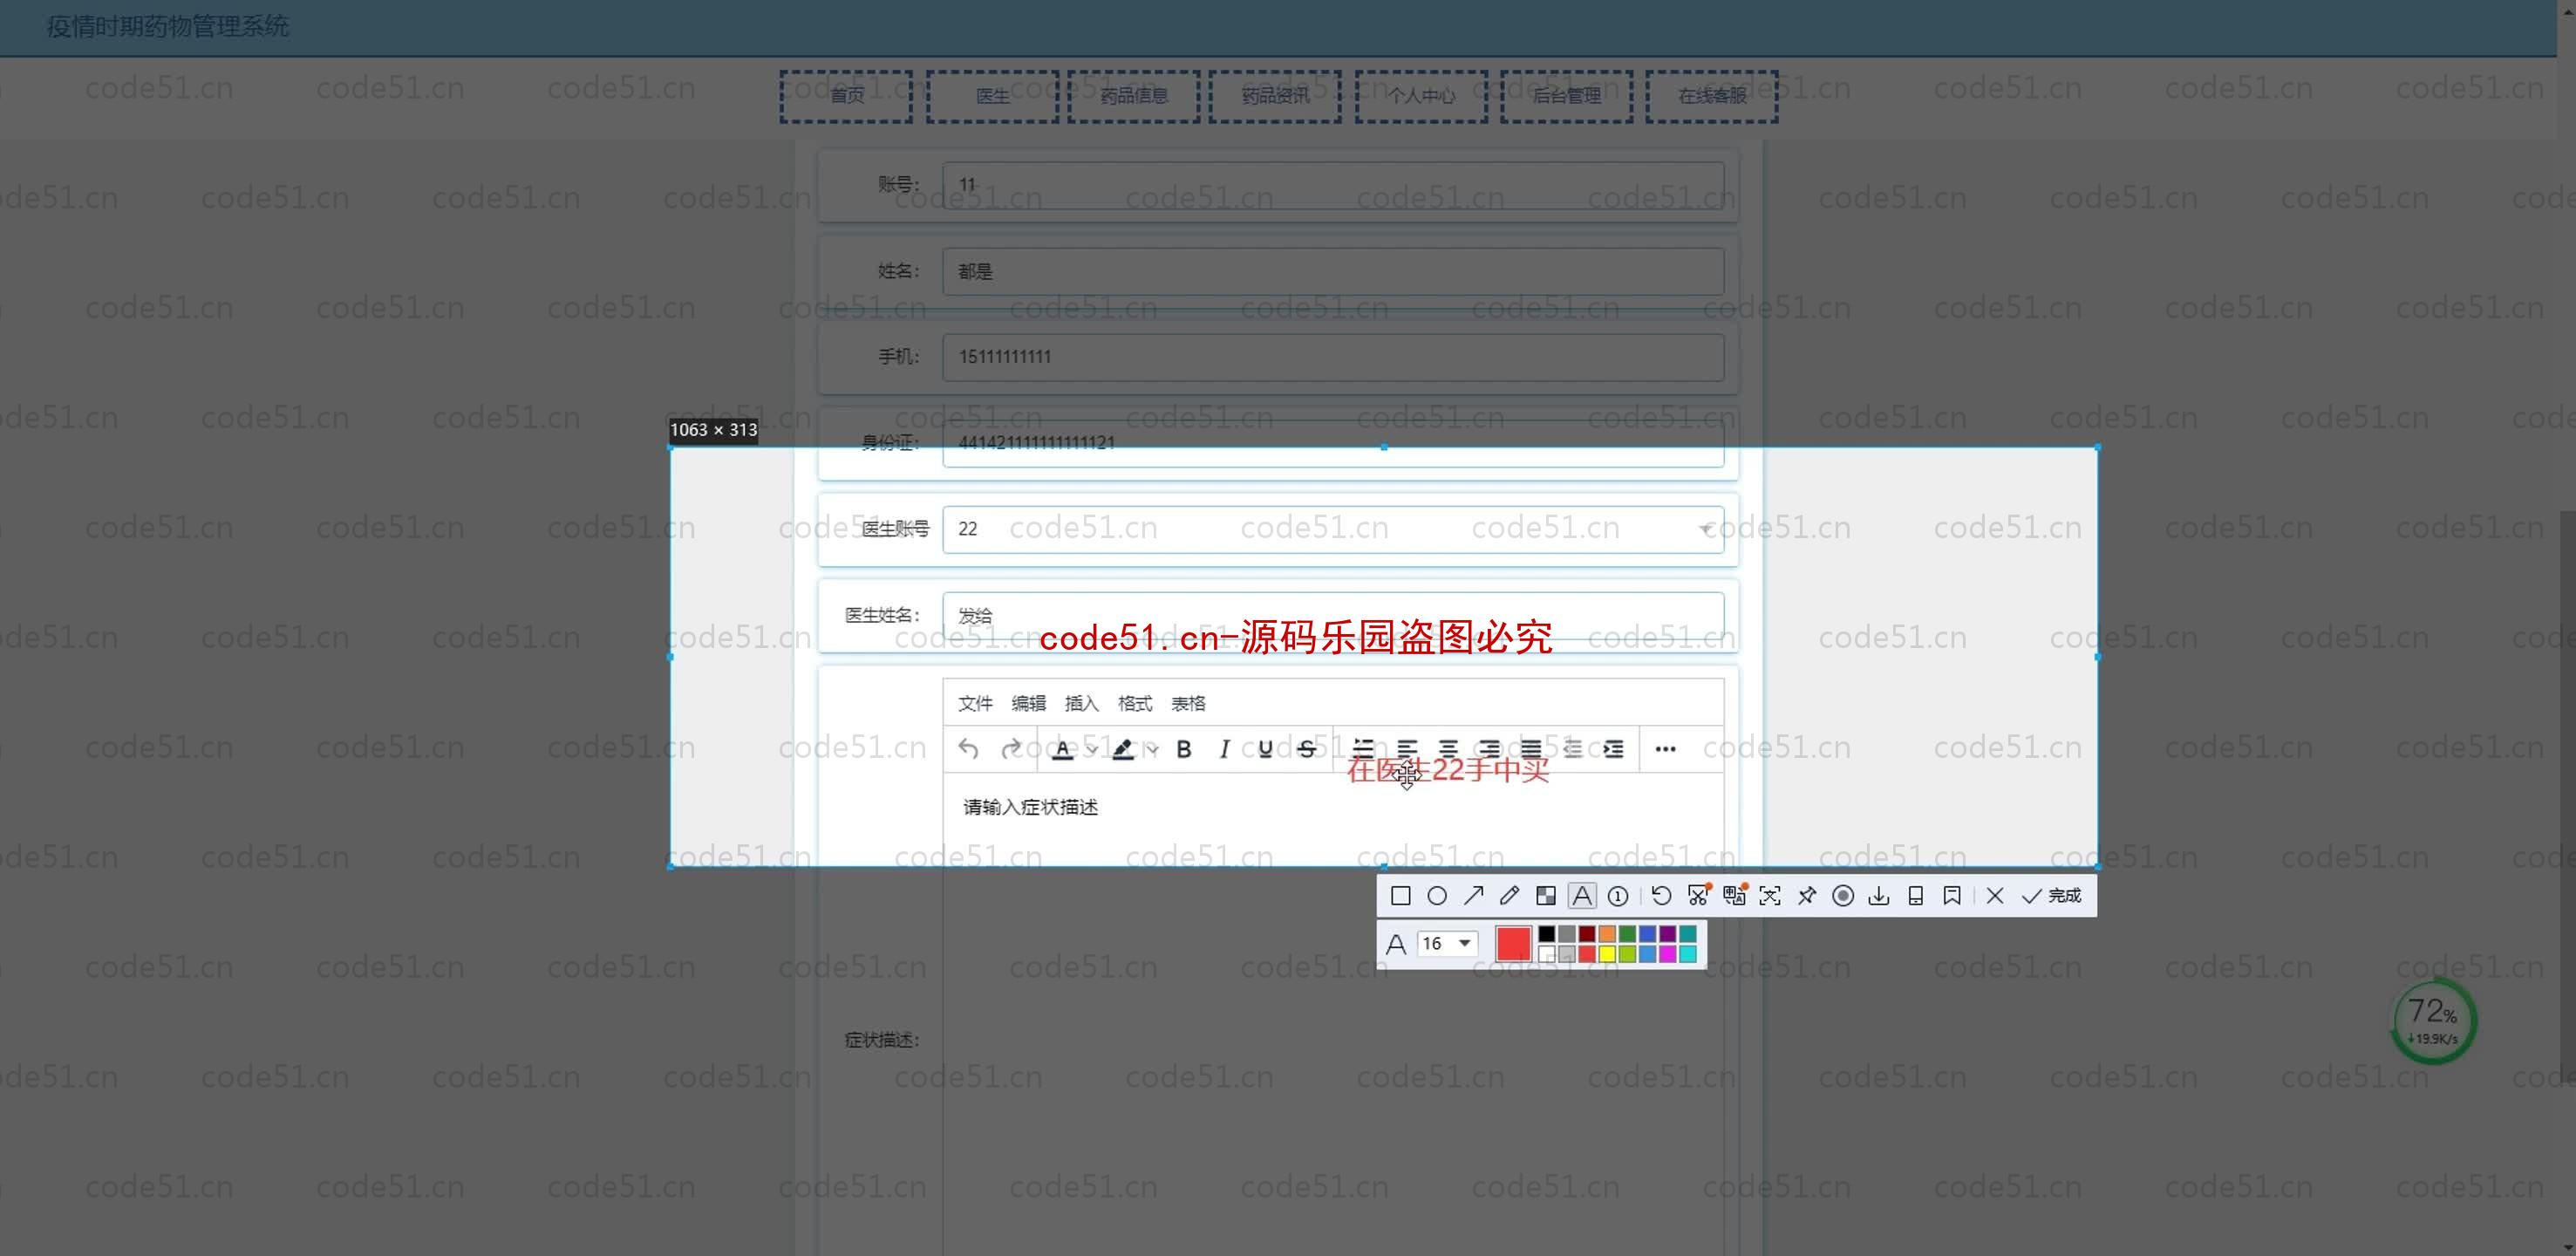Select the pencil drawing tool
This screenshot has width=2576, height=1256.
click(1509, 896)
